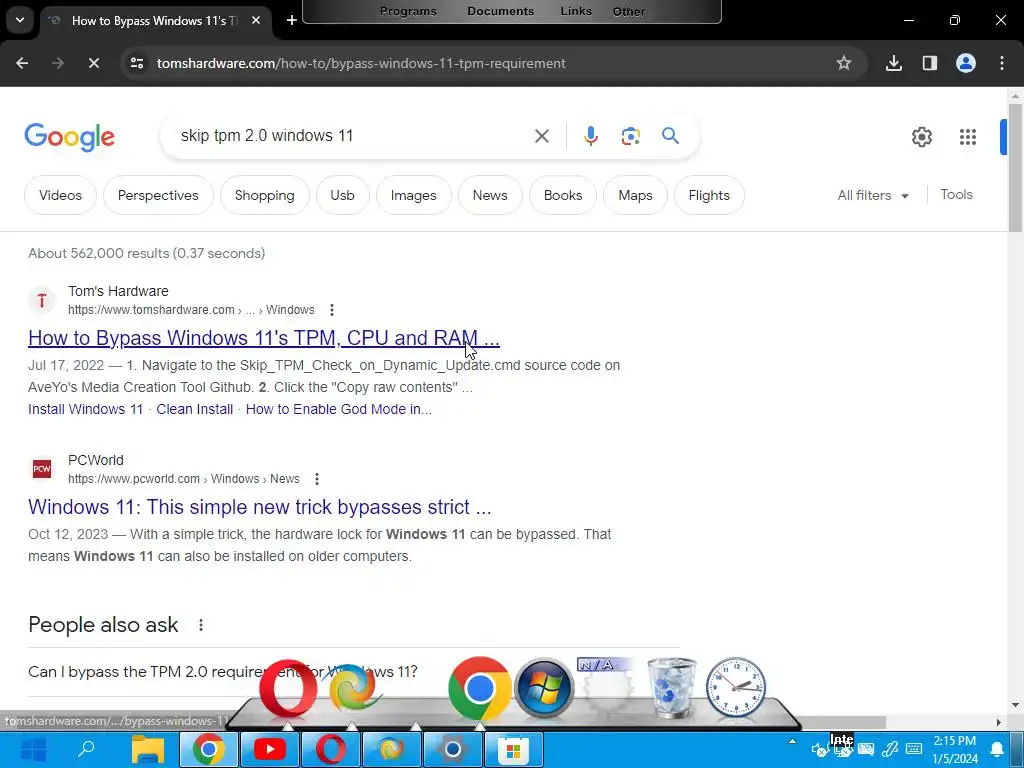View site information icon in address bar
This screenshot has height=768, width=1024.
click(137, 63)
